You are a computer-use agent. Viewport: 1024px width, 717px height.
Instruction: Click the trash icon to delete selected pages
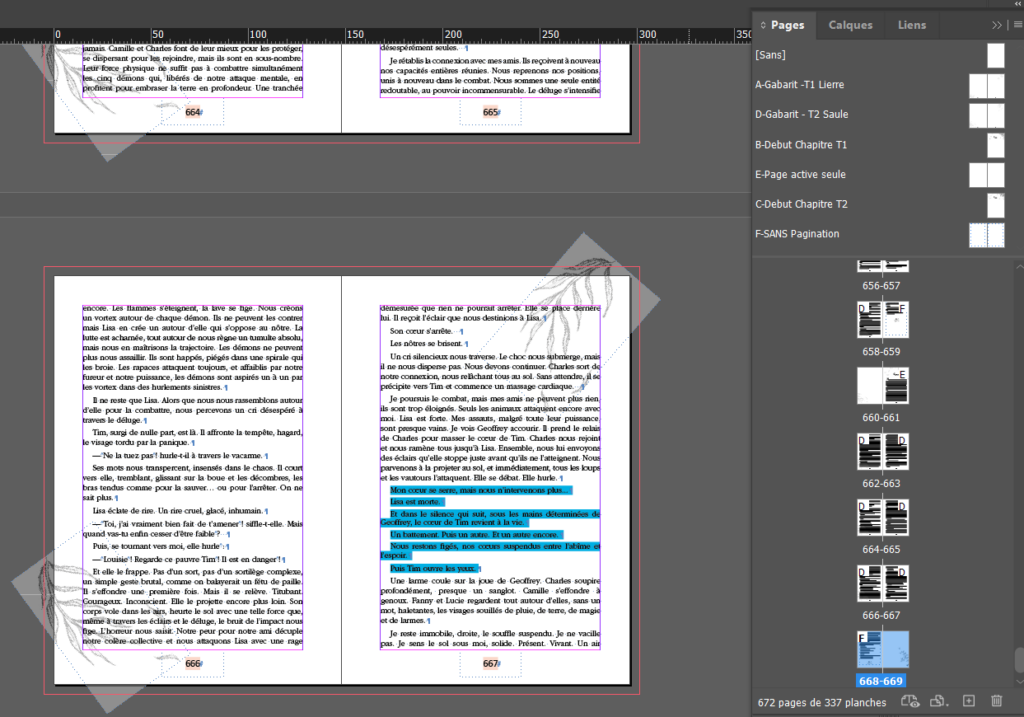point(995,702)
